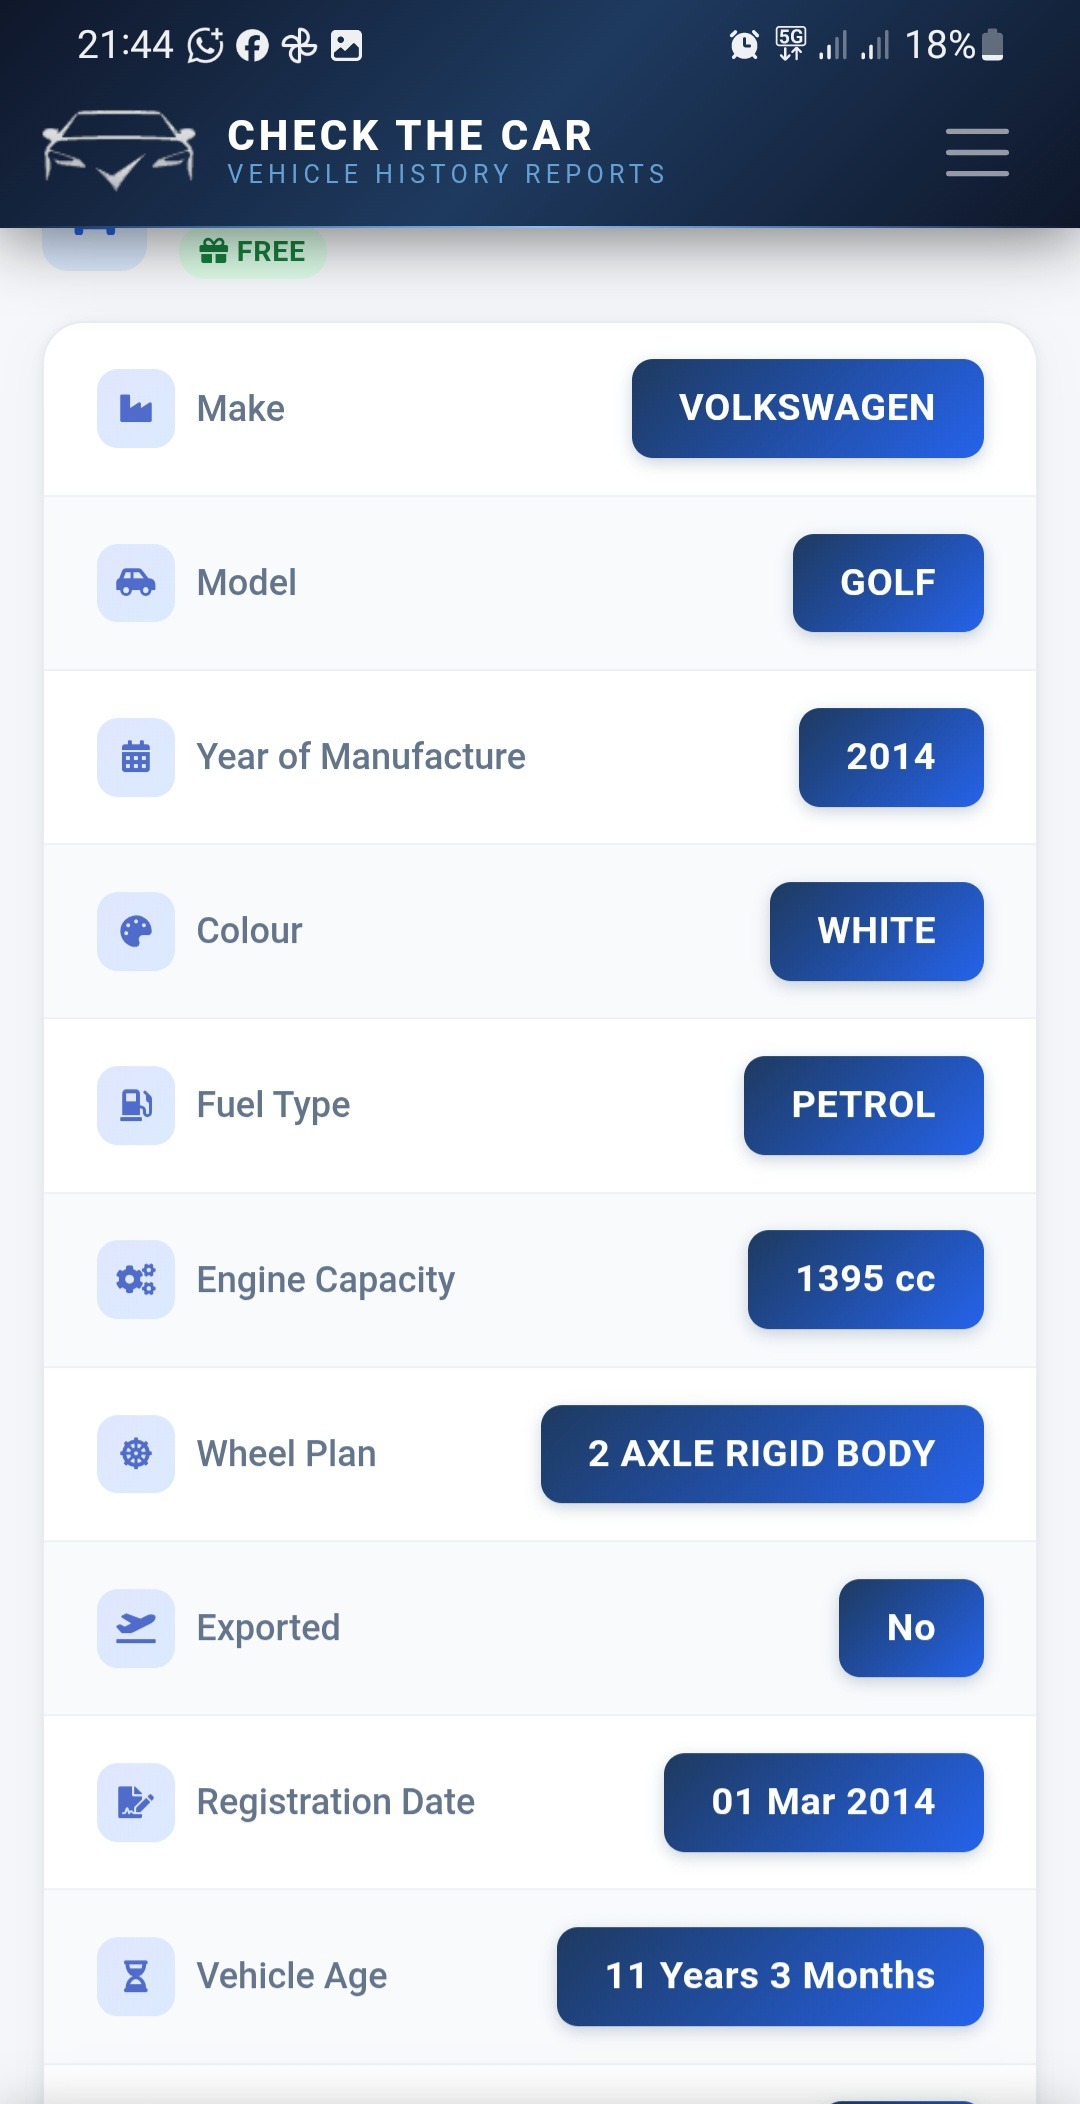Screen dimensions: 1080x2104
Task: Tap the WHITE colour value badge
Action: click(x=876, y=931)
